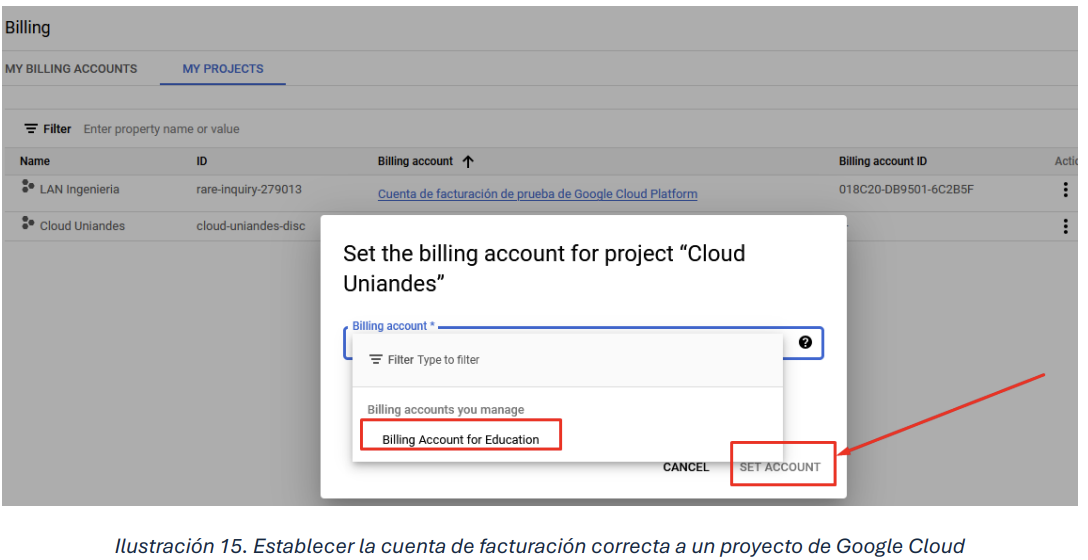Click the SET ACCOUNT button
This screenshot has height=560, width=1088.
pos(780,467)
